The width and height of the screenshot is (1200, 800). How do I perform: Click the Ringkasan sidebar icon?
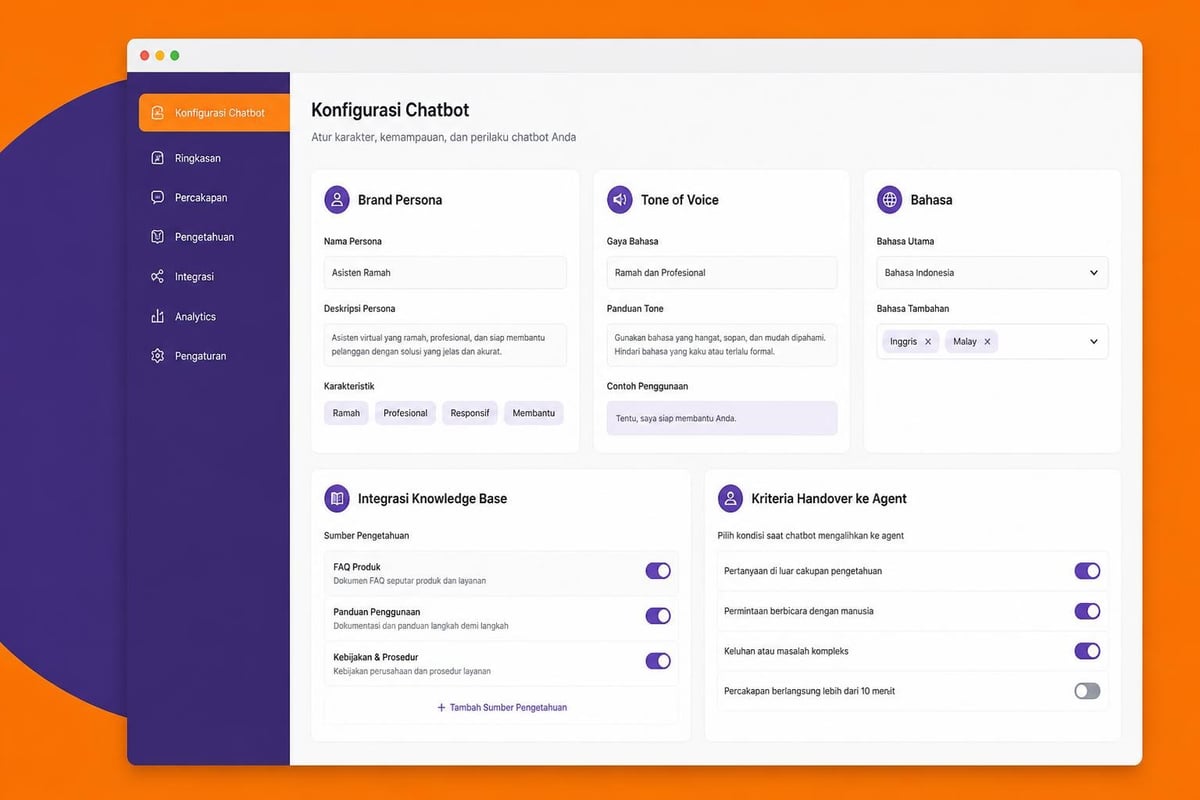157,158
